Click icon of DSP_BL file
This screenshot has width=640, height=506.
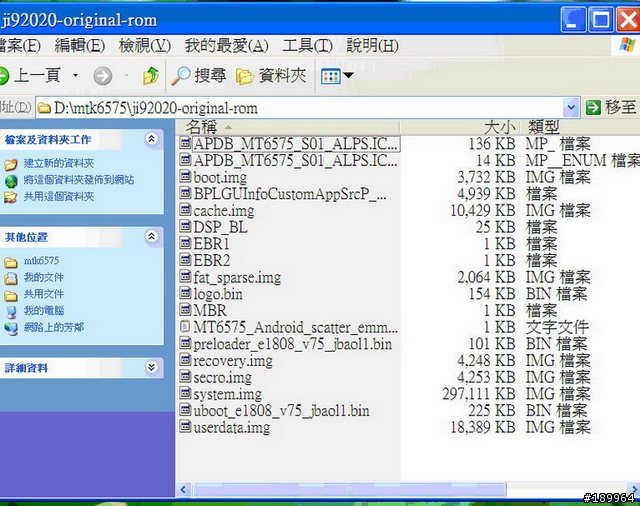coord(185,227)
